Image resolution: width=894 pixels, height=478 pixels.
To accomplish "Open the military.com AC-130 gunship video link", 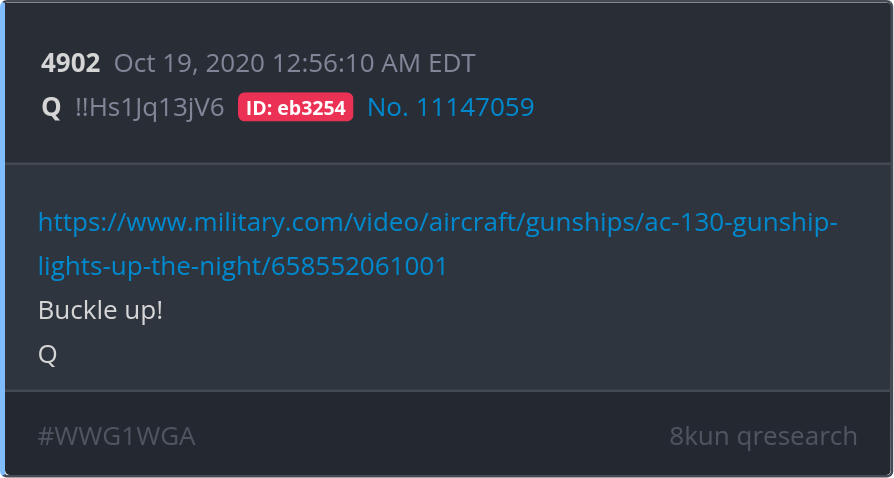I will 437,244.
